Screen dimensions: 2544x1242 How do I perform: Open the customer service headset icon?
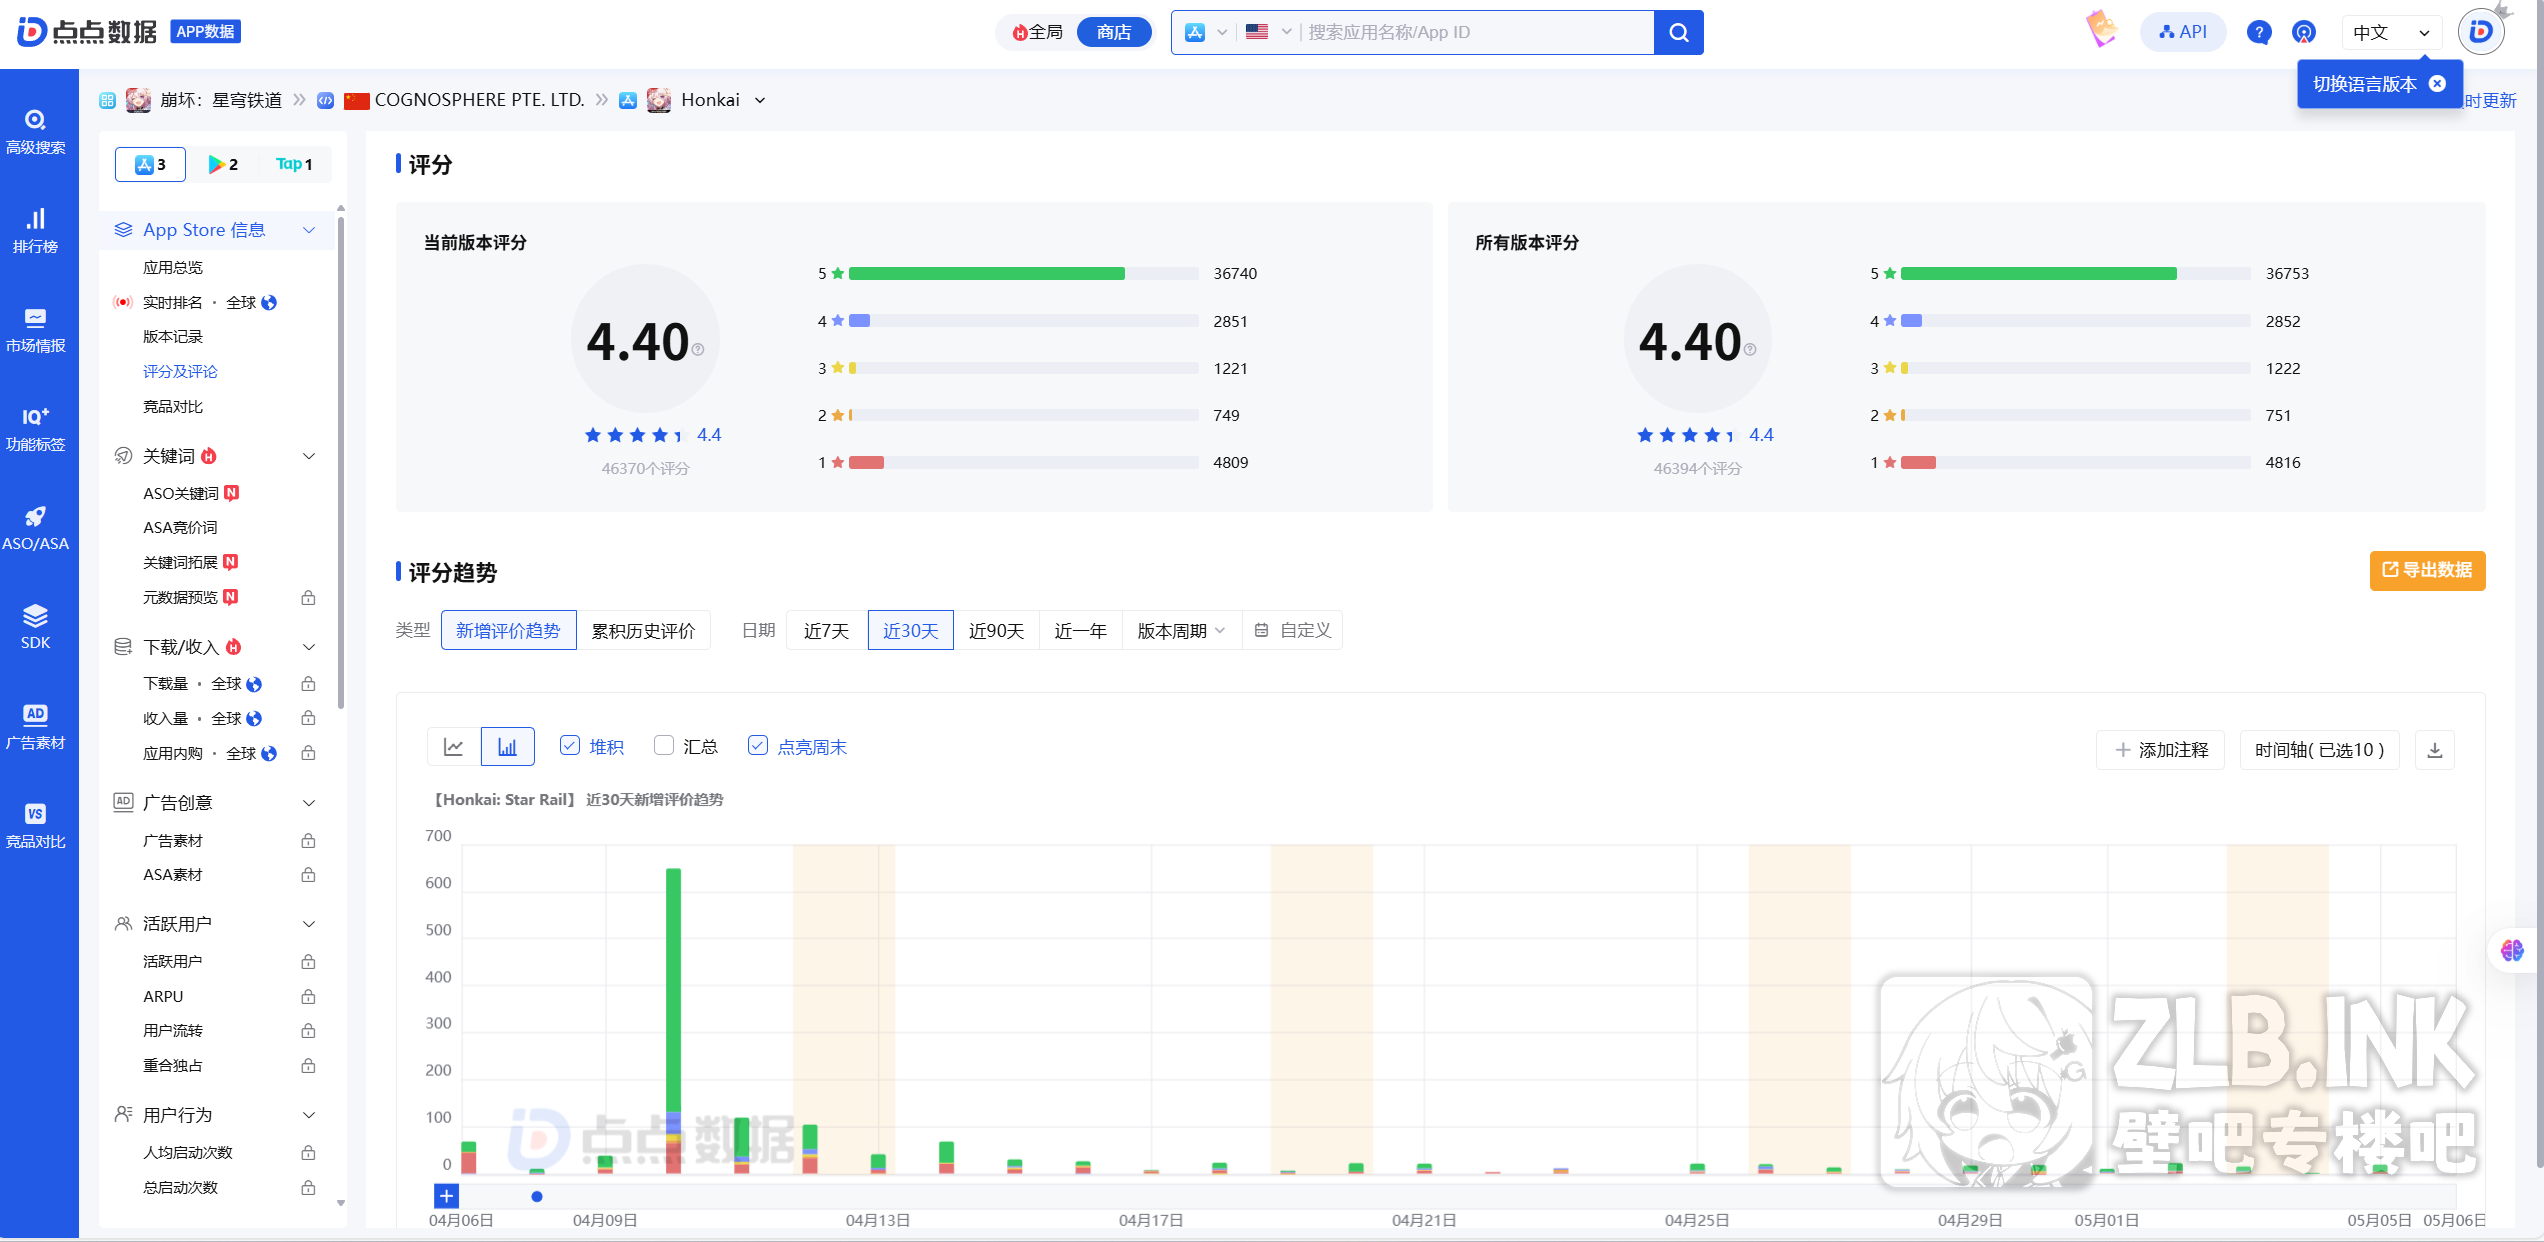(x=2303, y=32)
